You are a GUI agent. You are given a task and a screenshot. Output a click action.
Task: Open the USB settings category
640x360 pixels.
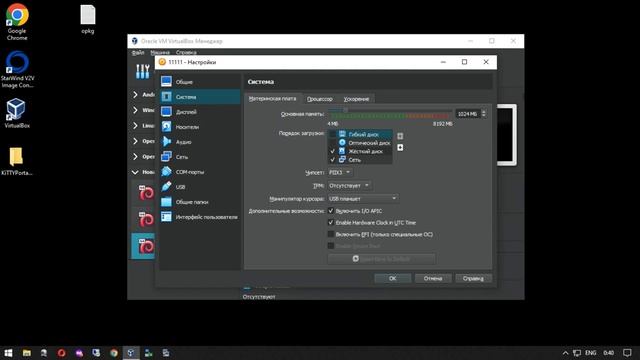200,187
